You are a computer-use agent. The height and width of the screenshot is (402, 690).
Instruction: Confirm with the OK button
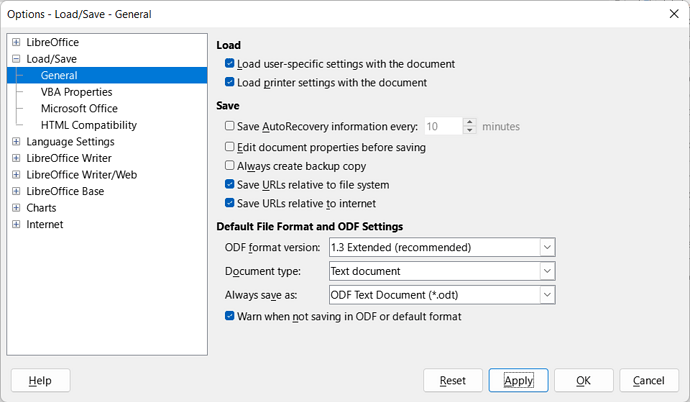tap(584, 380)
